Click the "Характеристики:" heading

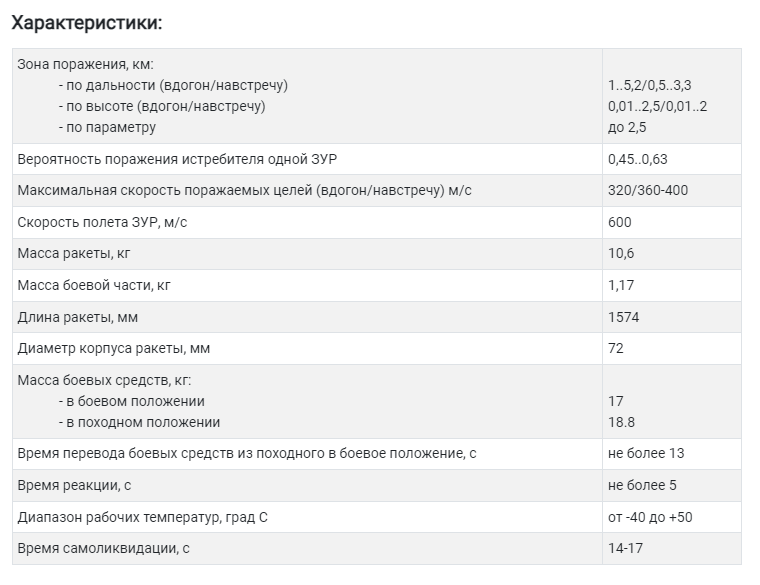[x=87, y=21]
